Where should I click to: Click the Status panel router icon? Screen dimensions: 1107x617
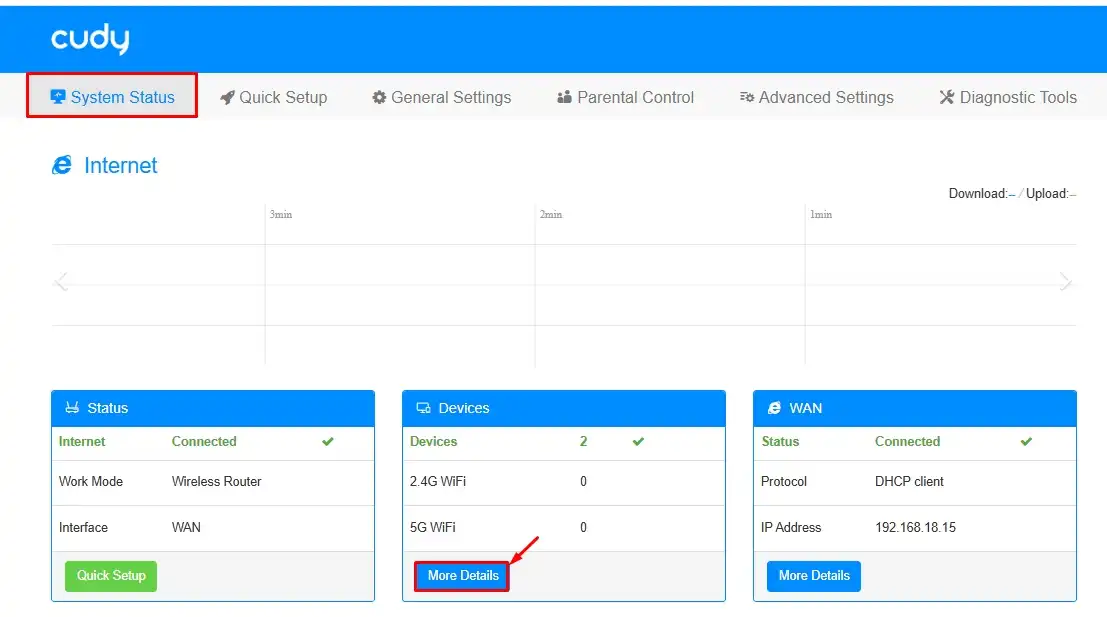[72, 407]
